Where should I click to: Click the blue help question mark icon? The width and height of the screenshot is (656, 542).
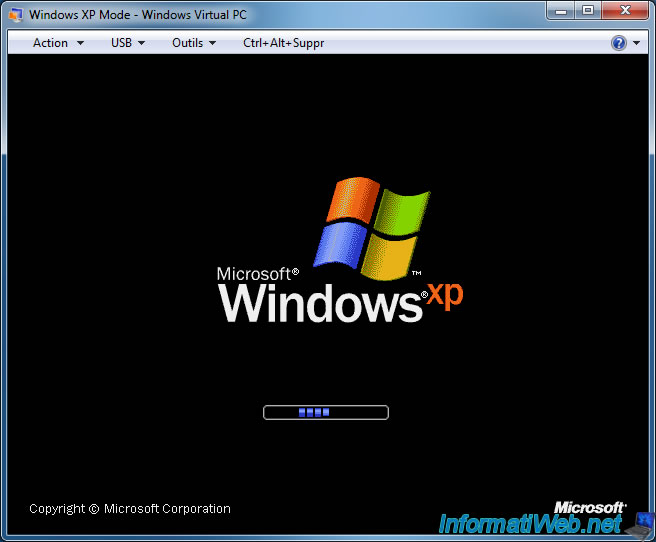click(618, 43)
